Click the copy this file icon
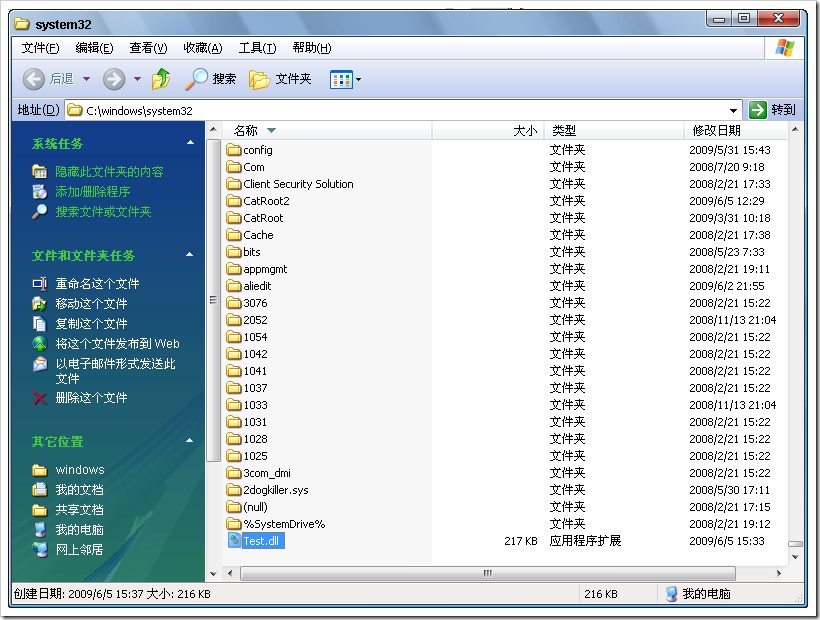 (x=40, y=324)
